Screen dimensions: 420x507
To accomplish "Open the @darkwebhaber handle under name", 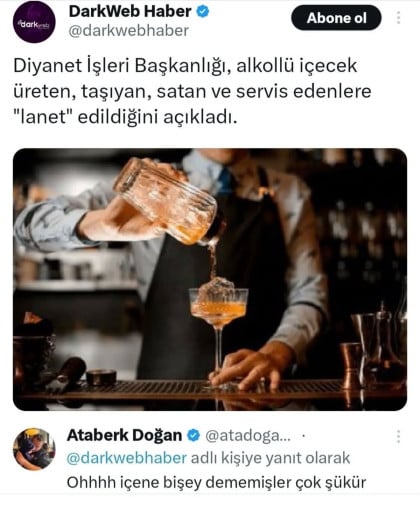I will click(129, 31).
